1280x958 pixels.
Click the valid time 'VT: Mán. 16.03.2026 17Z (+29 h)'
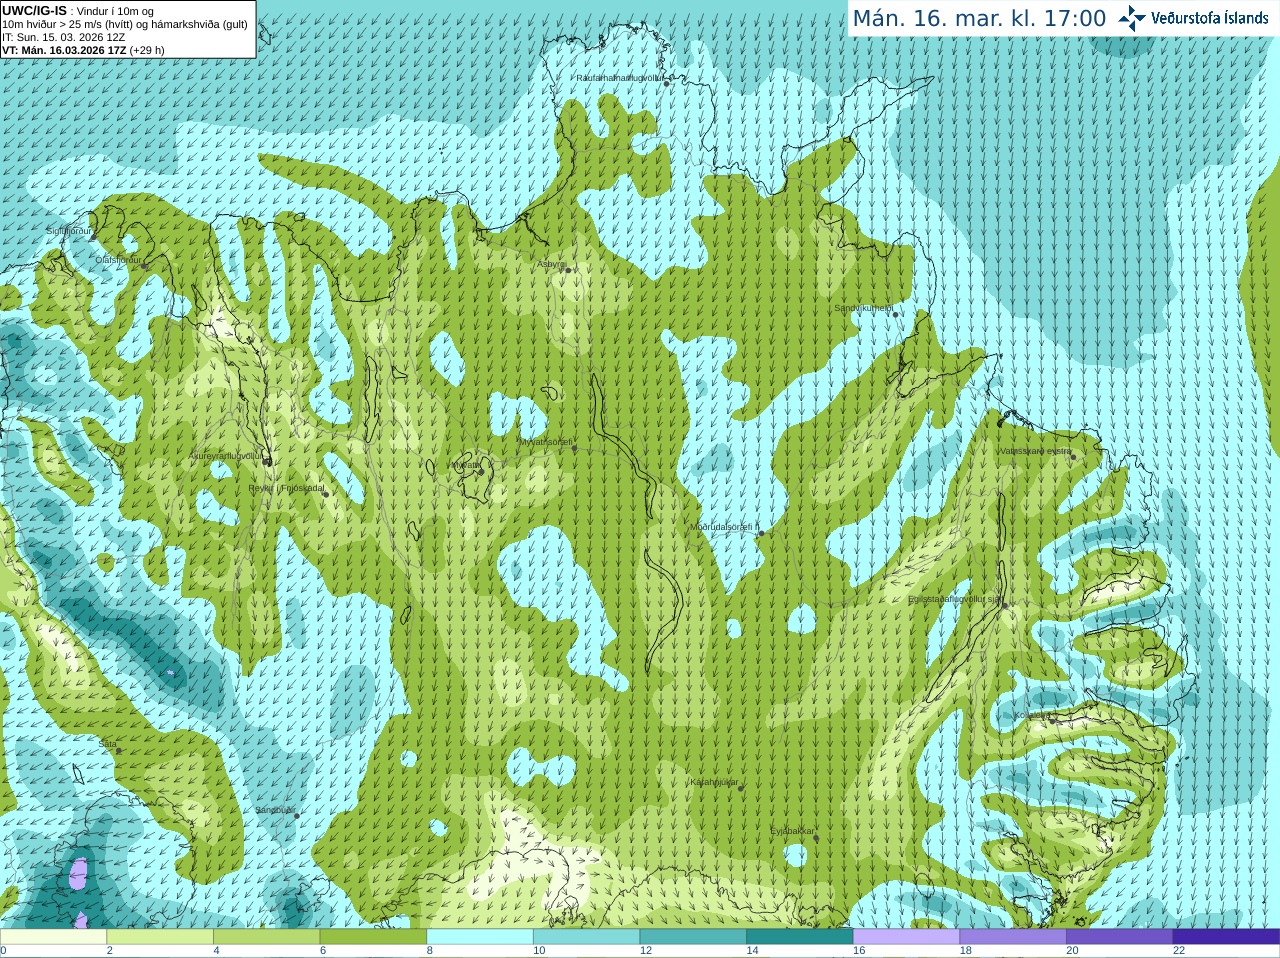83,50
